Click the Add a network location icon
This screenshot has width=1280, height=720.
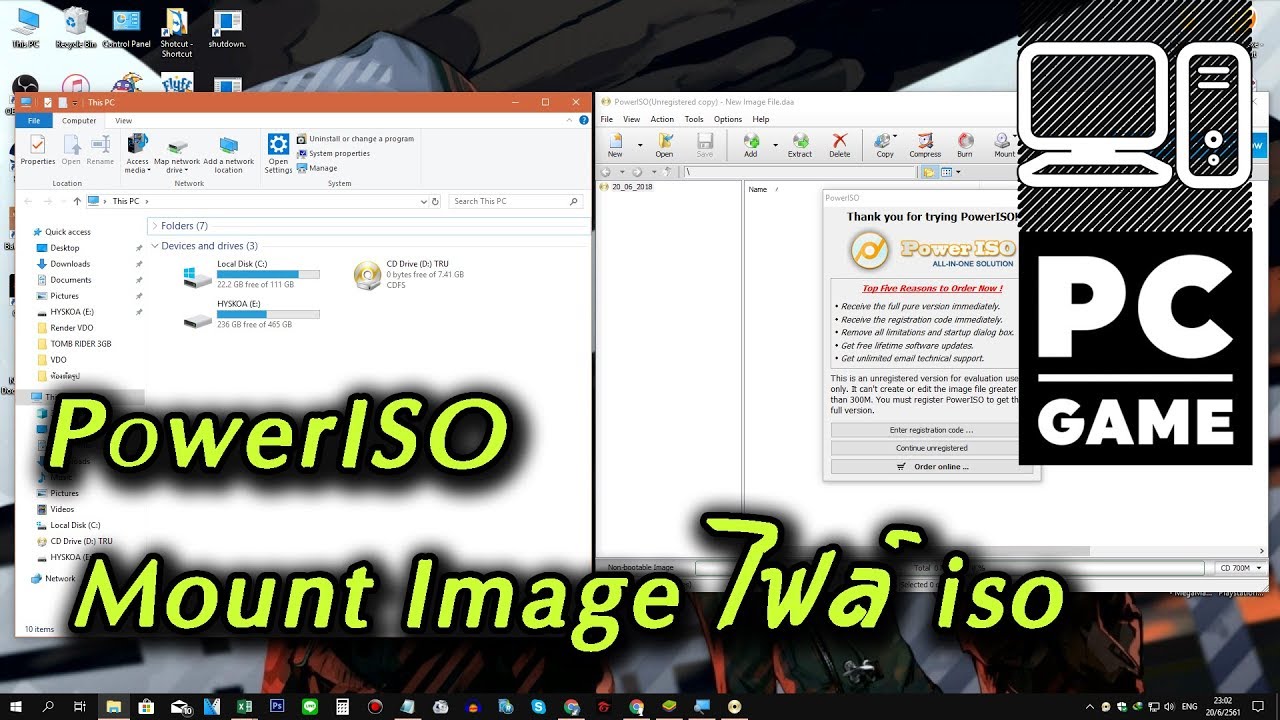[229, 146]
